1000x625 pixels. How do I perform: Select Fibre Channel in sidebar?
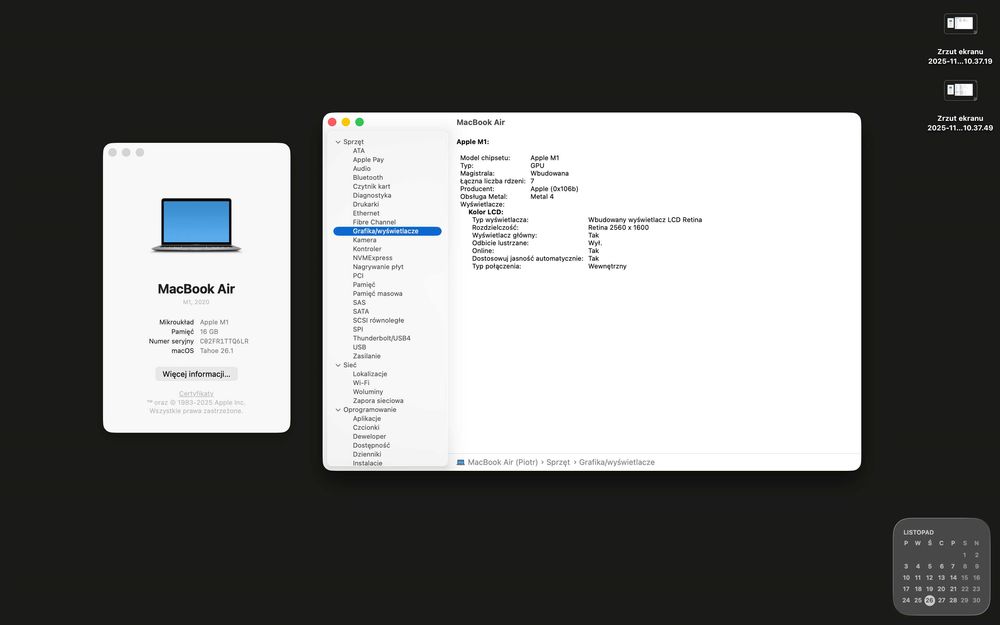374,223
